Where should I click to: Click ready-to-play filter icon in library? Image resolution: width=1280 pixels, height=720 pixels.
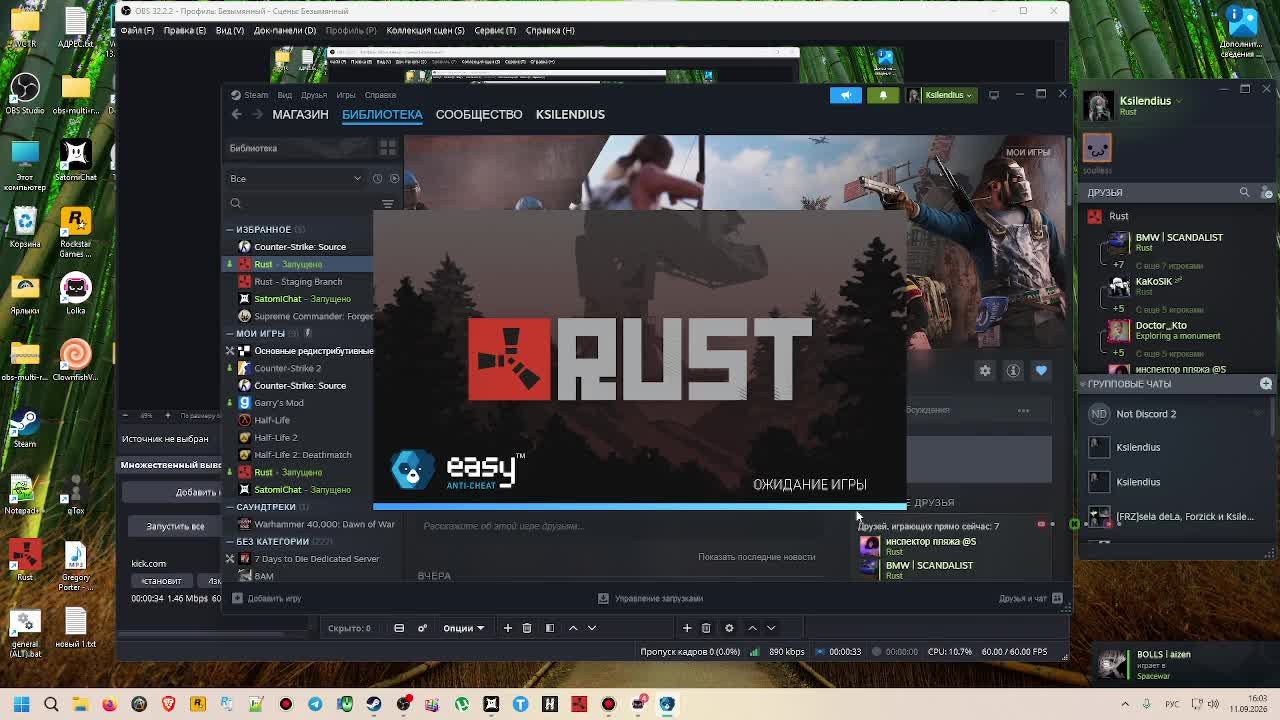[394, 179]
